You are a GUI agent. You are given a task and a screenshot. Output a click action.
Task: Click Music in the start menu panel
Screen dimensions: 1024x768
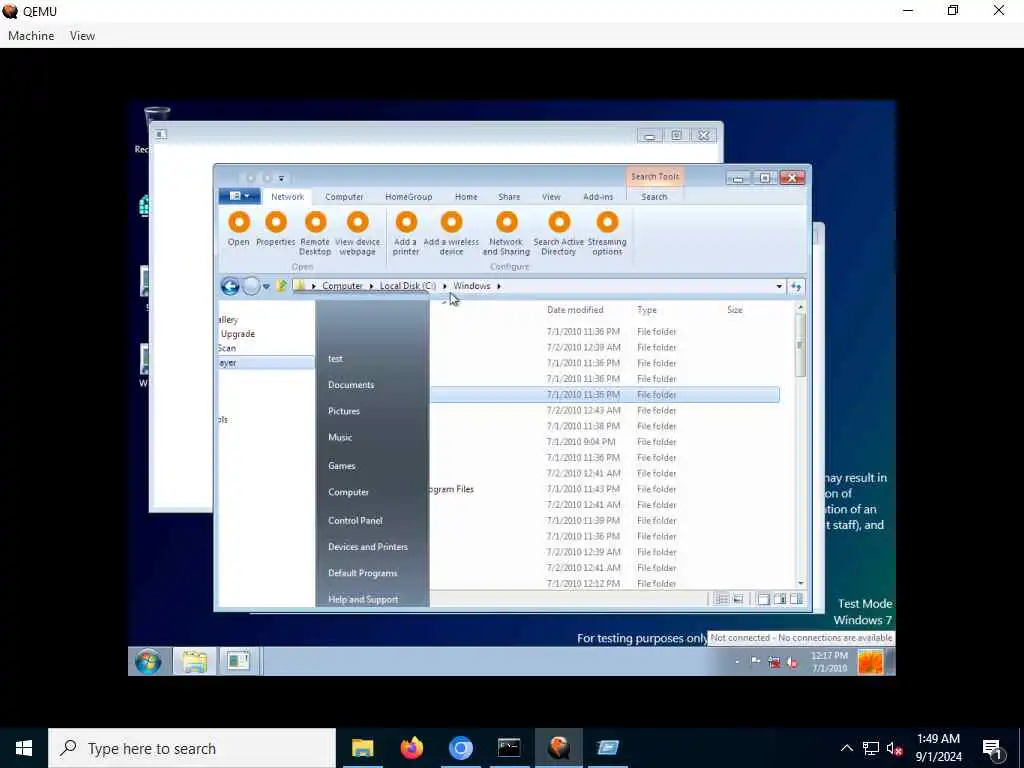click(340, 437)
